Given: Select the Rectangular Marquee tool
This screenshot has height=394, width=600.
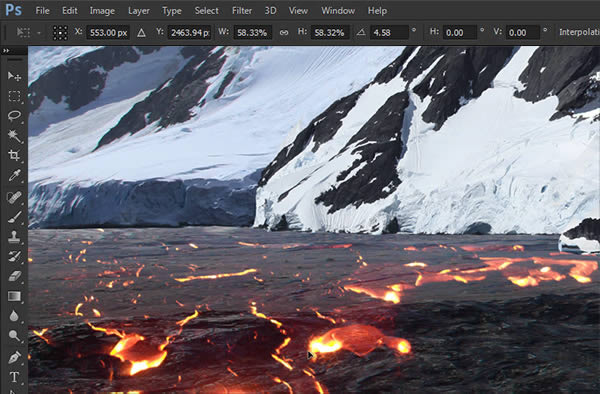Looking at the screenshot, I should pos(15,96).
